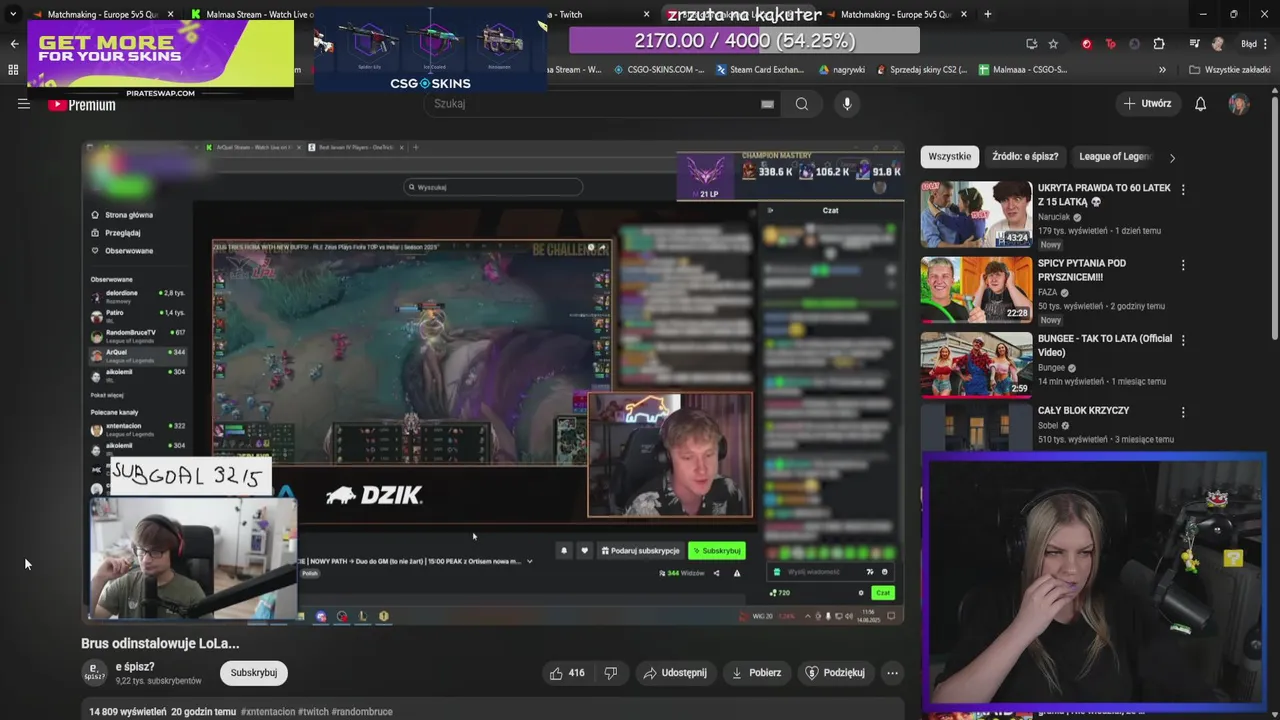Open BUNGEE - TAK TO LATA thumbnail
This screenshot has width=1280, height=720.
tap(976, 365)
